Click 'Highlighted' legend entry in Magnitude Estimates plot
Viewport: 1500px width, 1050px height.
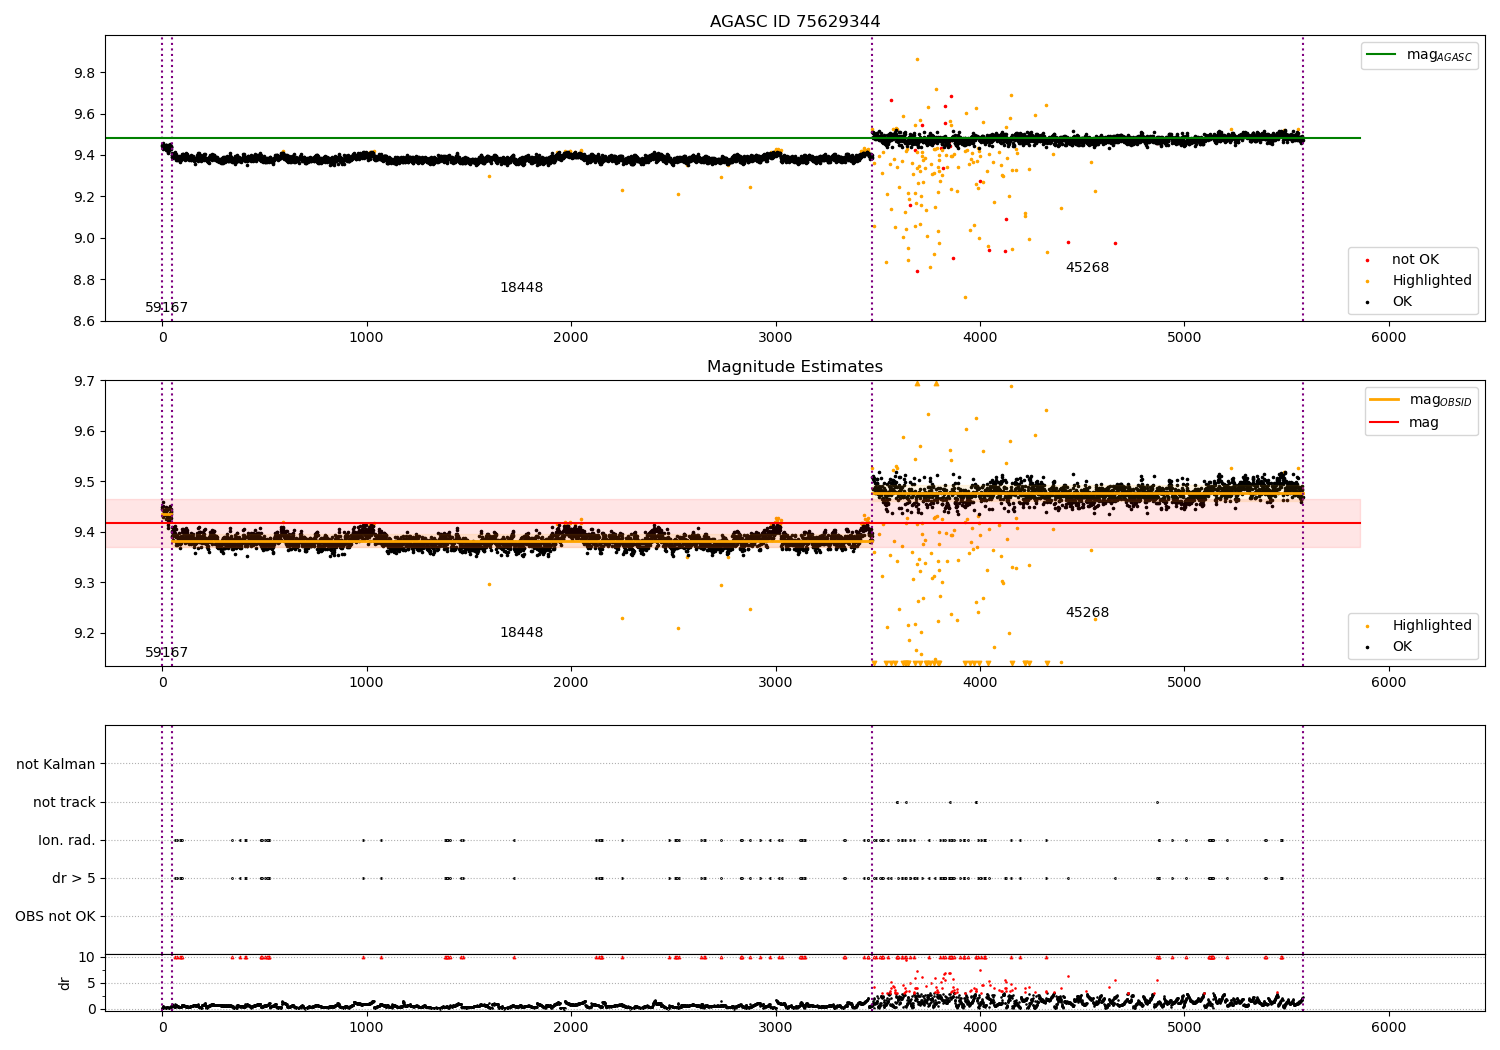click(1432, 626)
